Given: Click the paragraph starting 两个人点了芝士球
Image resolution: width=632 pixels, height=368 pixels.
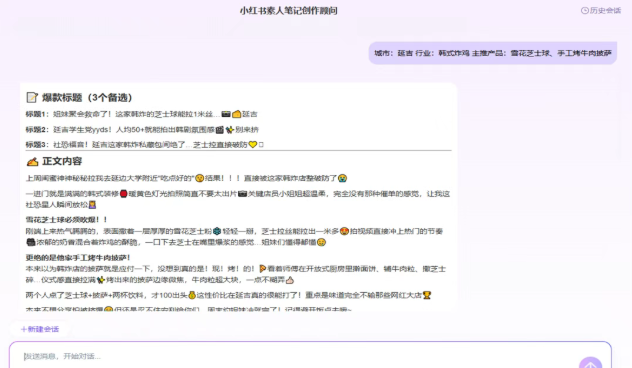Looking at the screenshot, I should (x=228, y=295).
